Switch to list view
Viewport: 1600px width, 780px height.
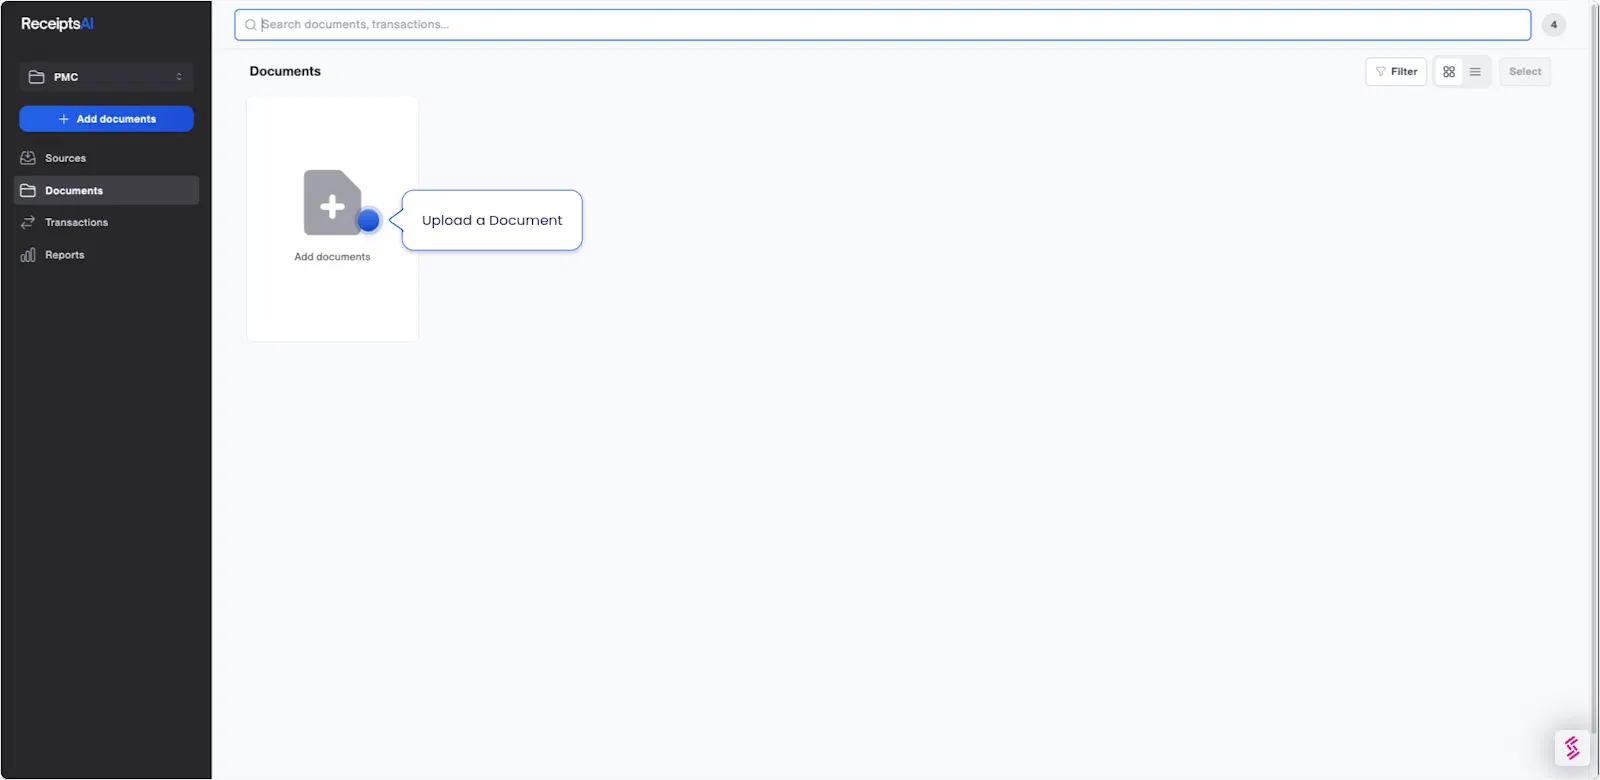point(1475,72)
